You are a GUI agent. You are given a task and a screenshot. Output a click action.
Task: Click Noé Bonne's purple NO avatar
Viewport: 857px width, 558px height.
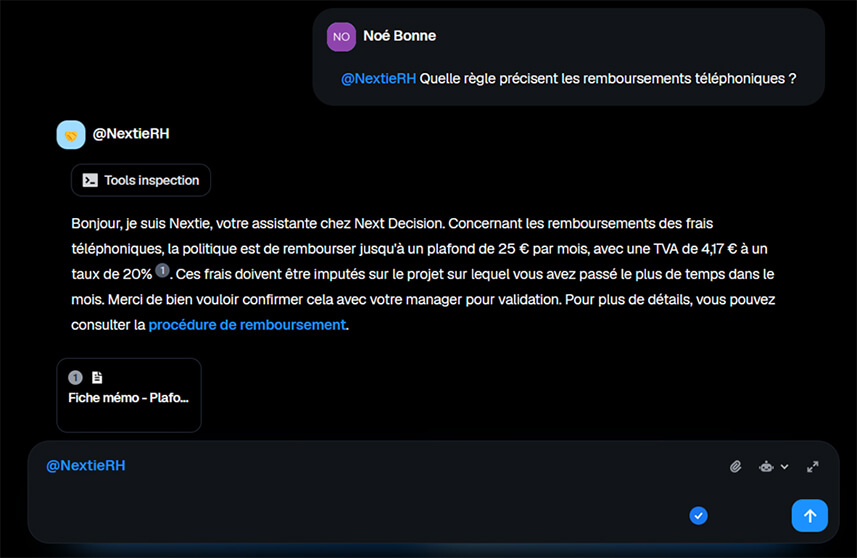[341, 37]
